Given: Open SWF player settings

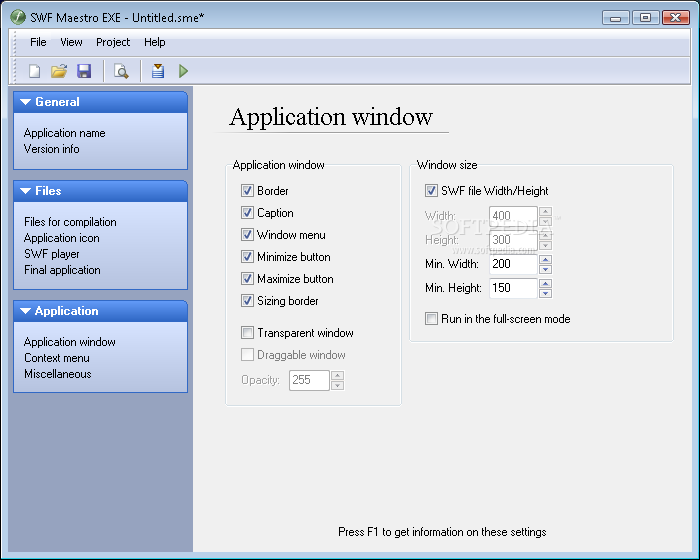Looking at the screenshot, I should point(52,254).
